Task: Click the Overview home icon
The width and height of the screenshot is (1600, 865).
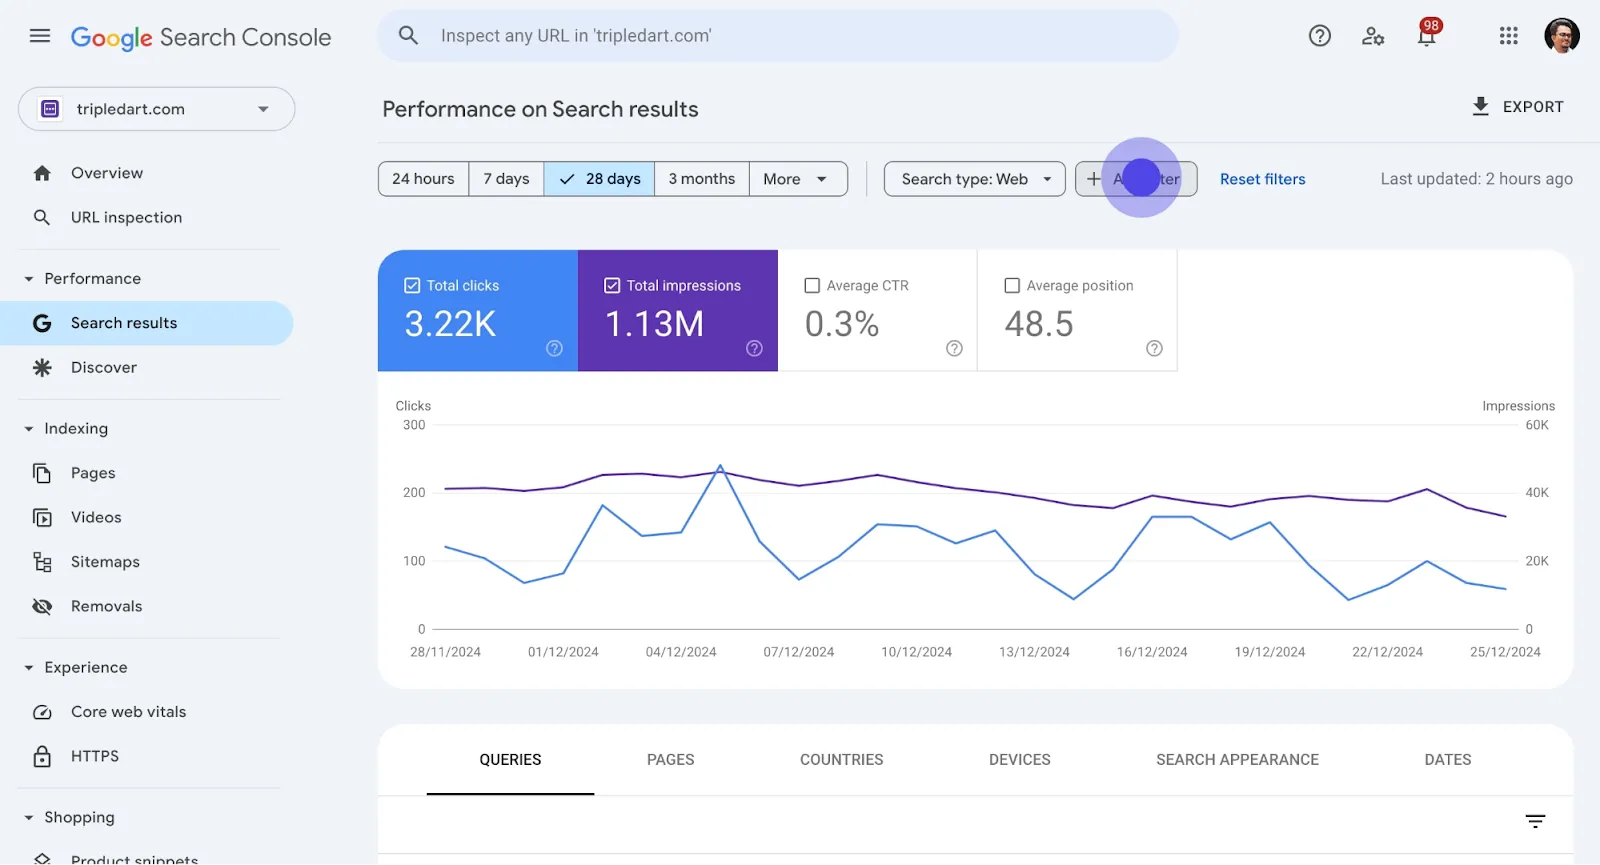Action: click(42, 173)
